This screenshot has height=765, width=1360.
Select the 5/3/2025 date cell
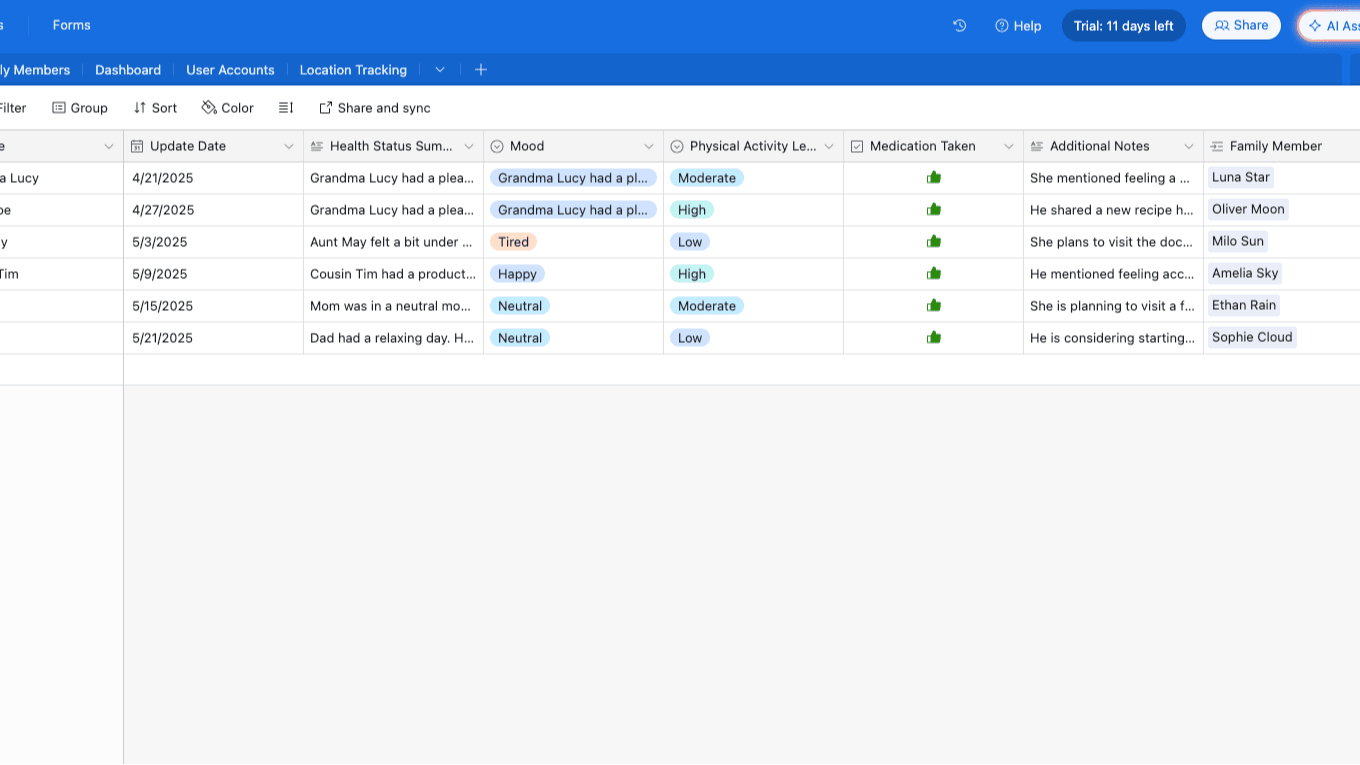point(214,242)
